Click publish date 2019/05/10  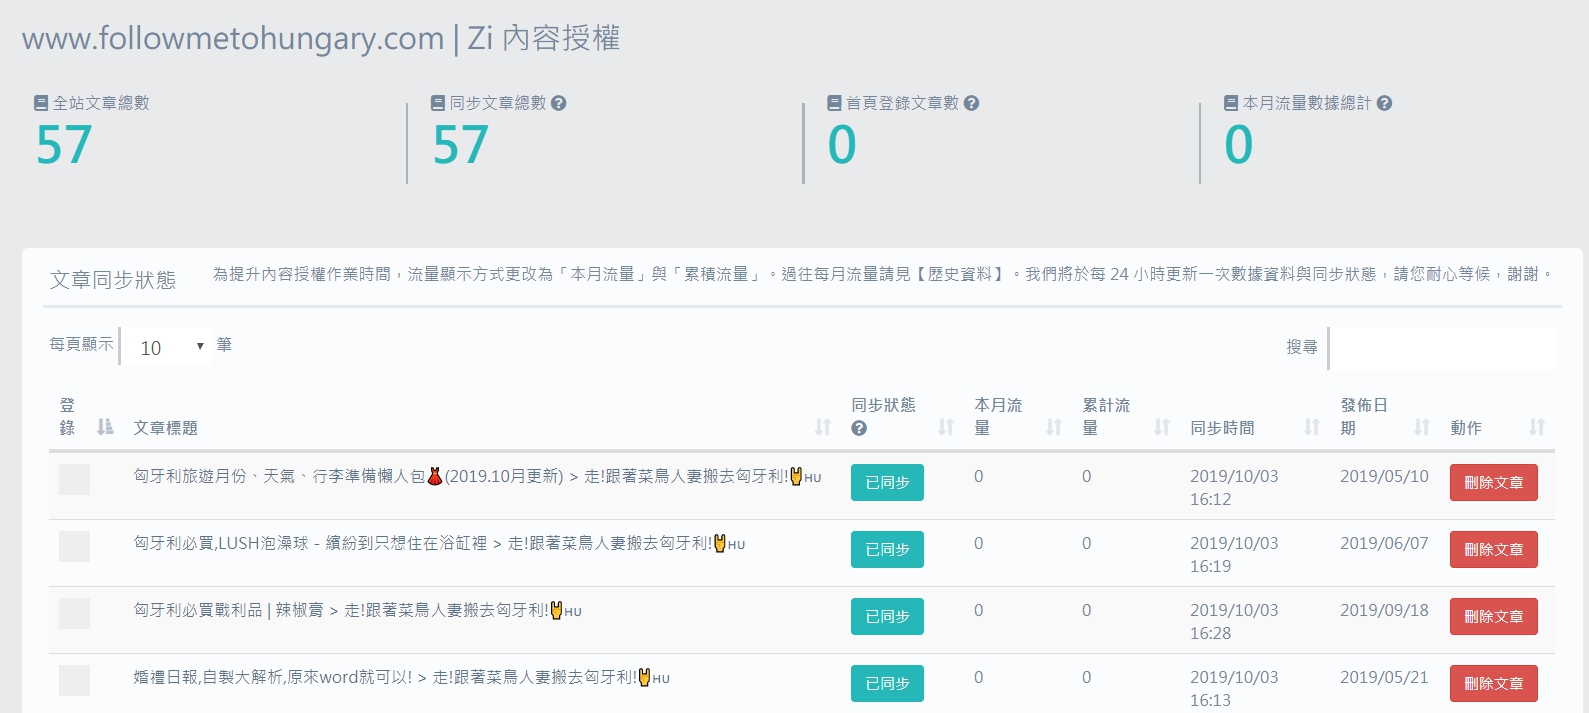[x=1384, y=476]
